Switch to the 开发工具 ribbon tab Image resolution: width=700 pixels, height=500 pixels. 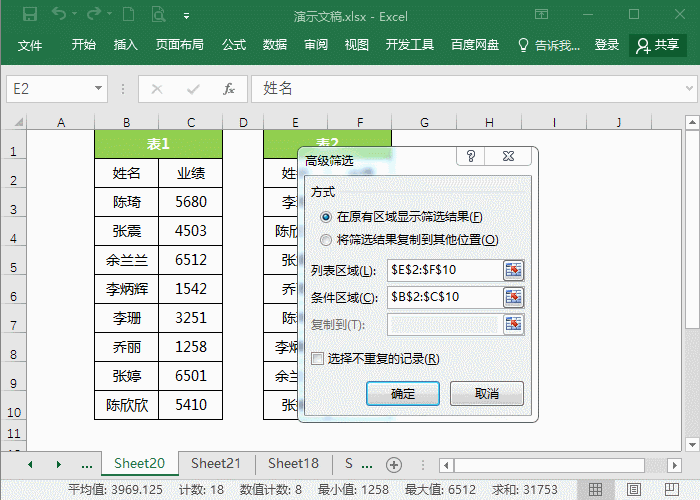click(x=409, y=45)
